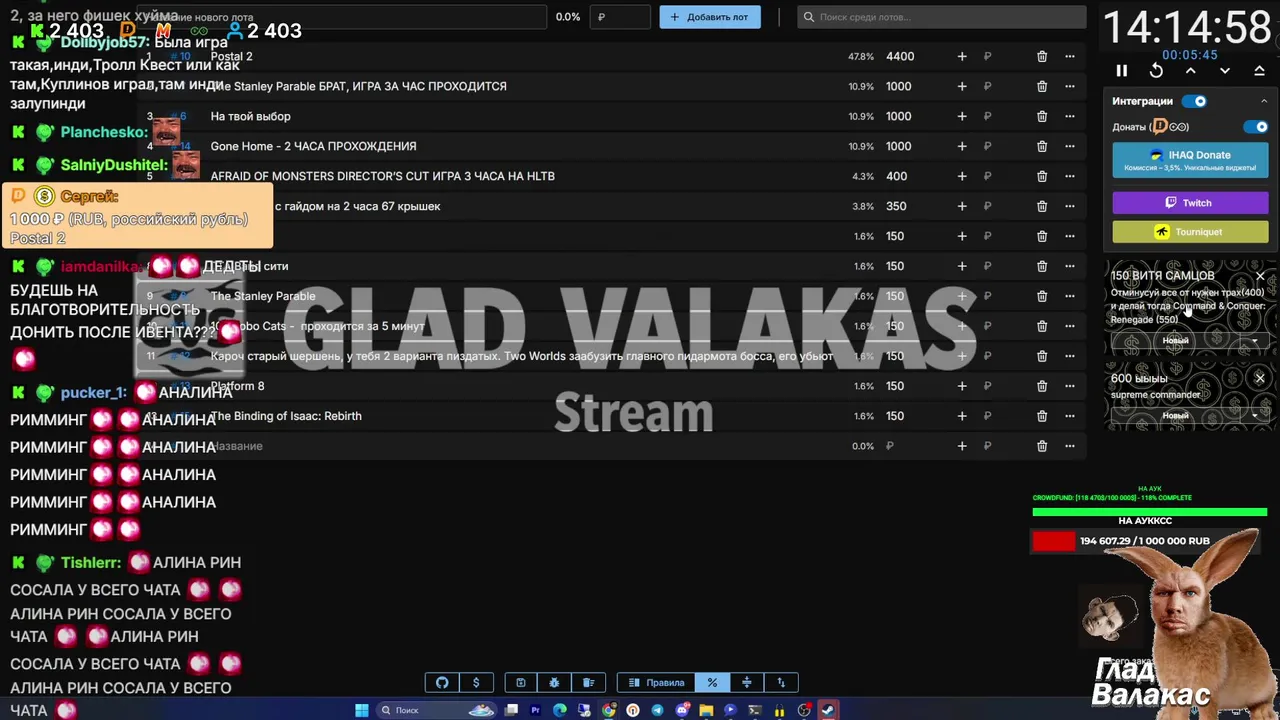Click dollar sign icon in bottom toolbar
This screenshot has width=1280, height=720.
pyautogui.click(x=476, y=683)
